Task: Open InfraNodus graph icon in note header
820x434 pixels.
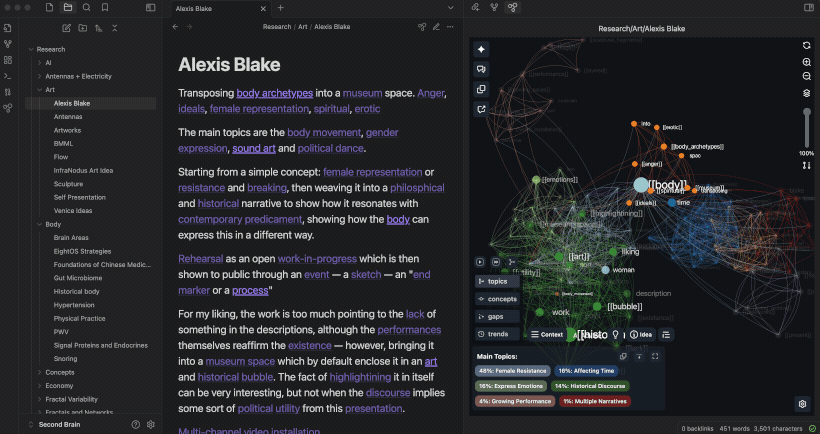Action: 422,27
